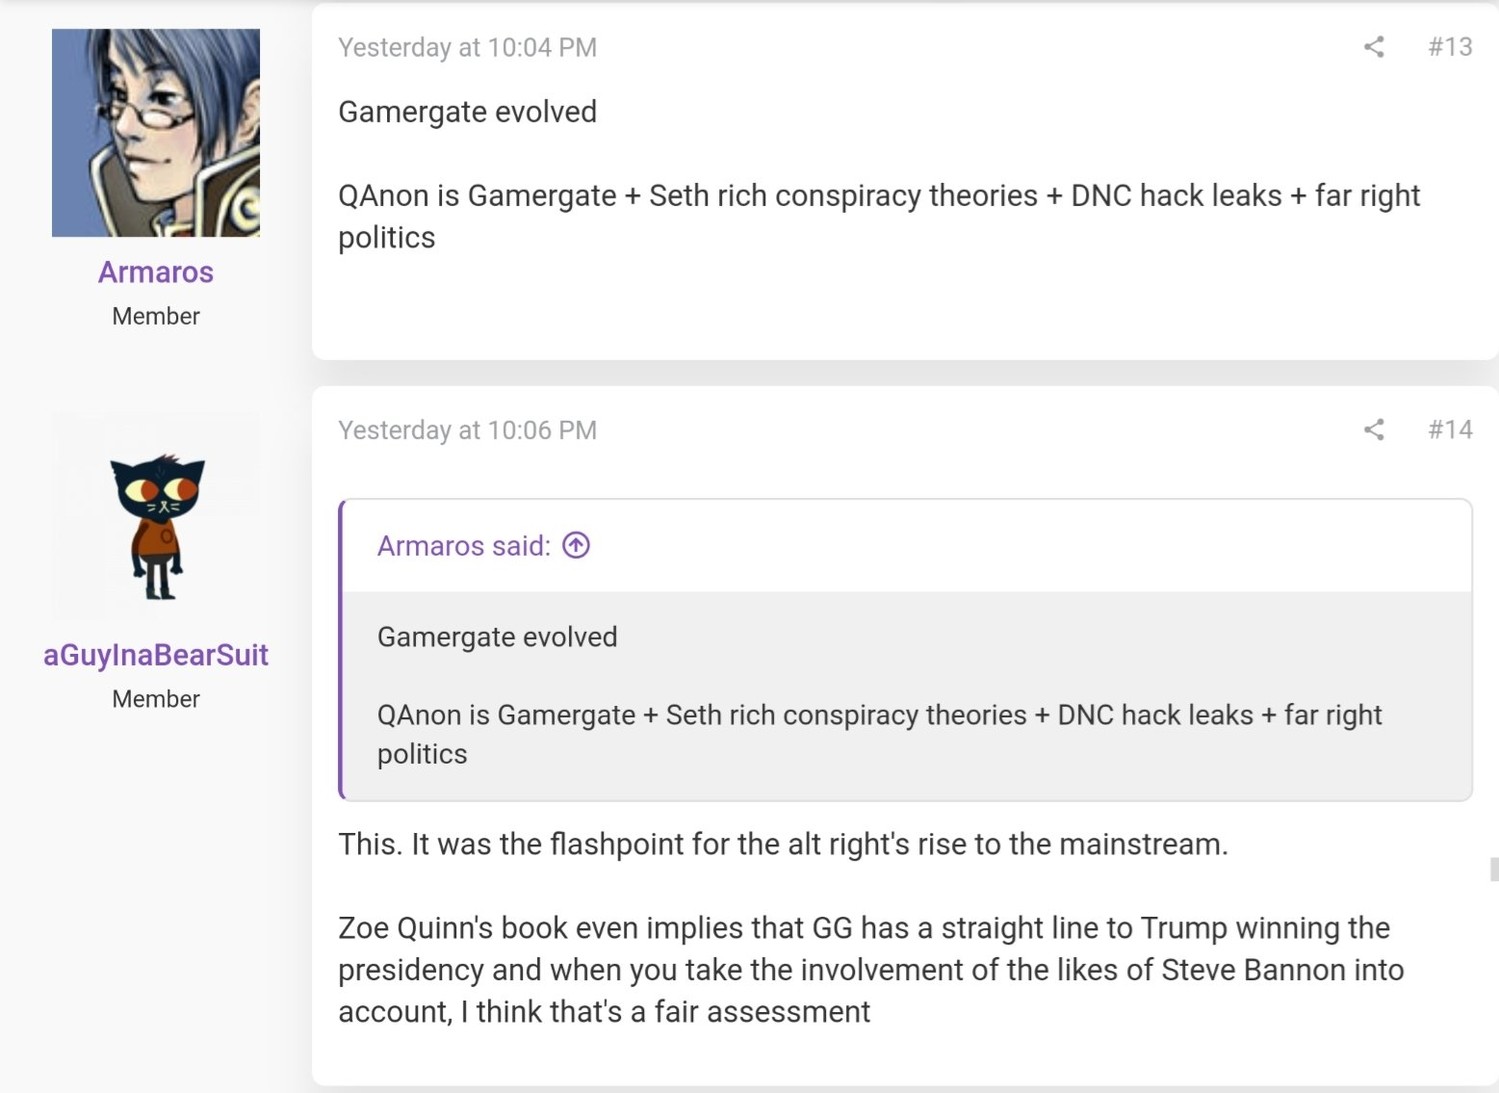
Task: Click the 'Member' title under Armaros
Action: (x=156, y=316)
